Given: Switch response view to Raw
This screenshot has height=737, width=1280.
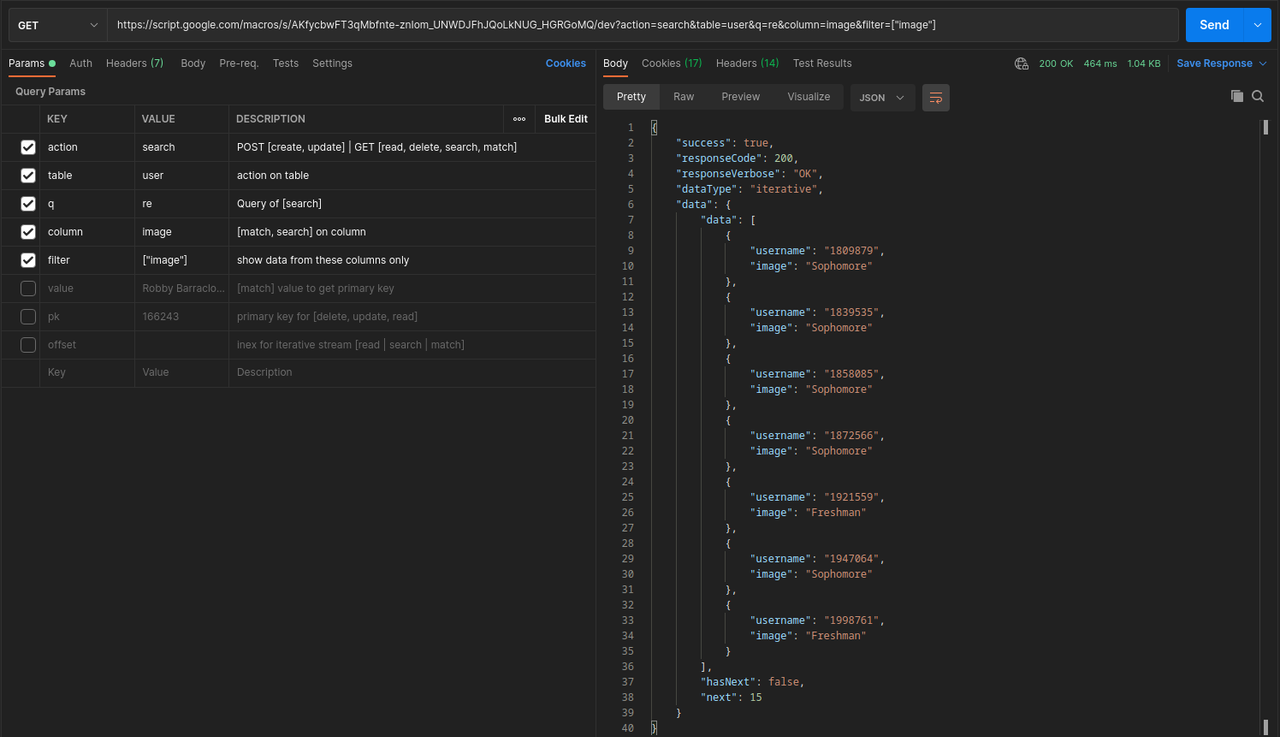Looking at the screenshot, I should pos(684,97).
